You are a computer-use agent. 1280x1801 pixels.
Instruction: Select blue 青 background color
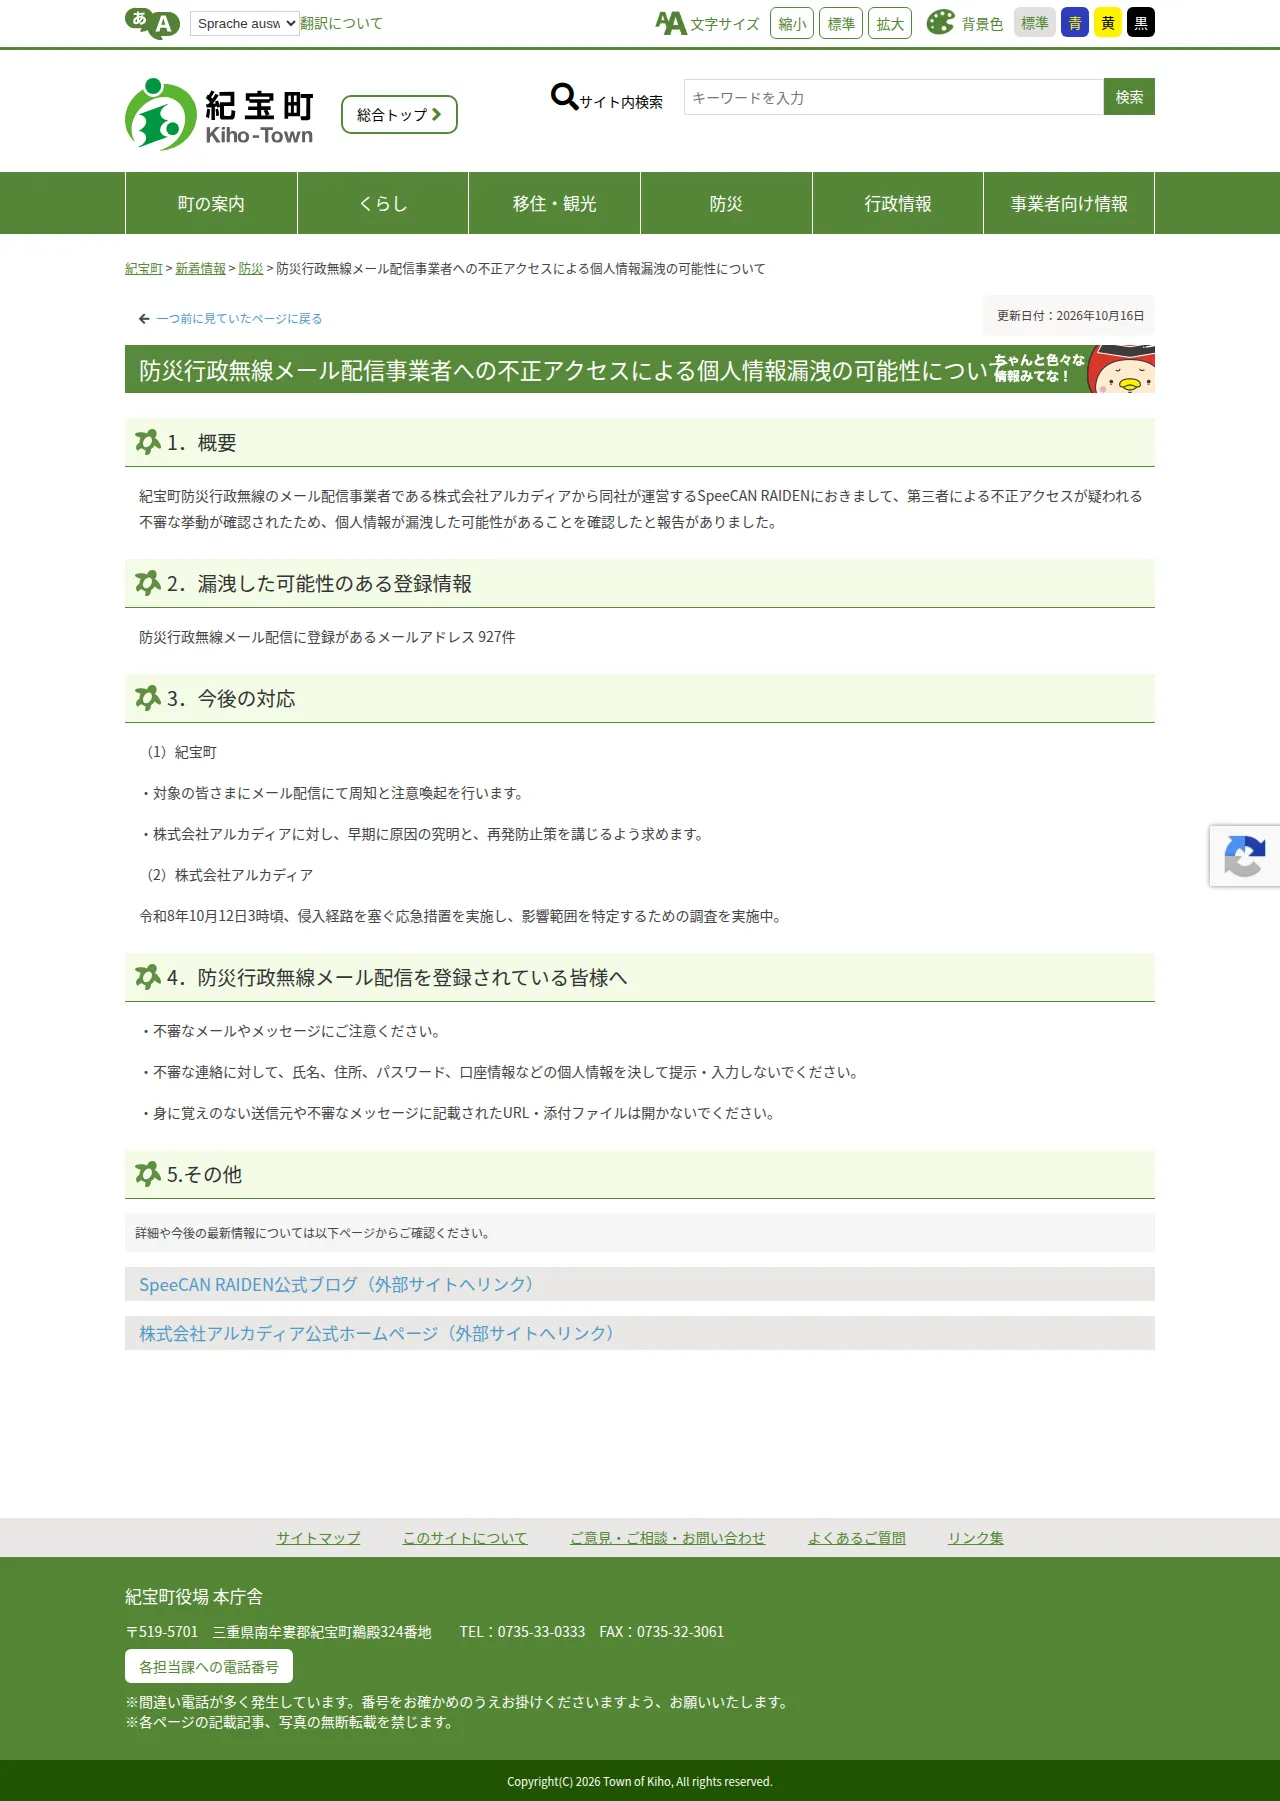click(x=1075, y=22)
